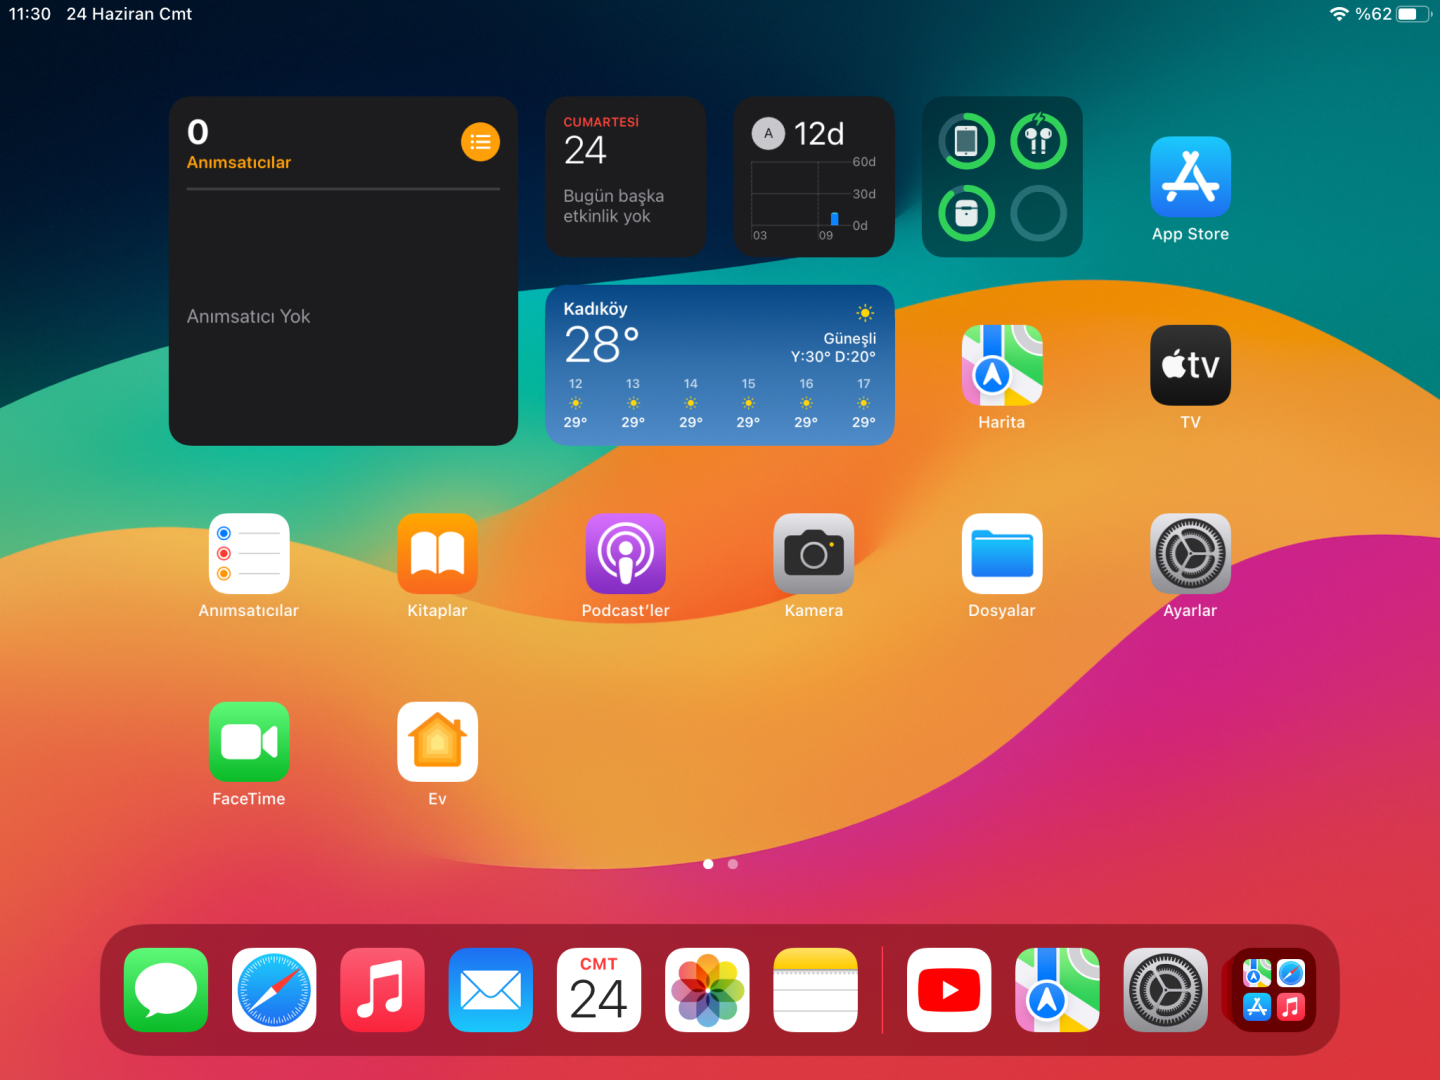Tap the 11:30 clock in status bar
Screen dimensions: 1440x1080
tap(30, 14)
